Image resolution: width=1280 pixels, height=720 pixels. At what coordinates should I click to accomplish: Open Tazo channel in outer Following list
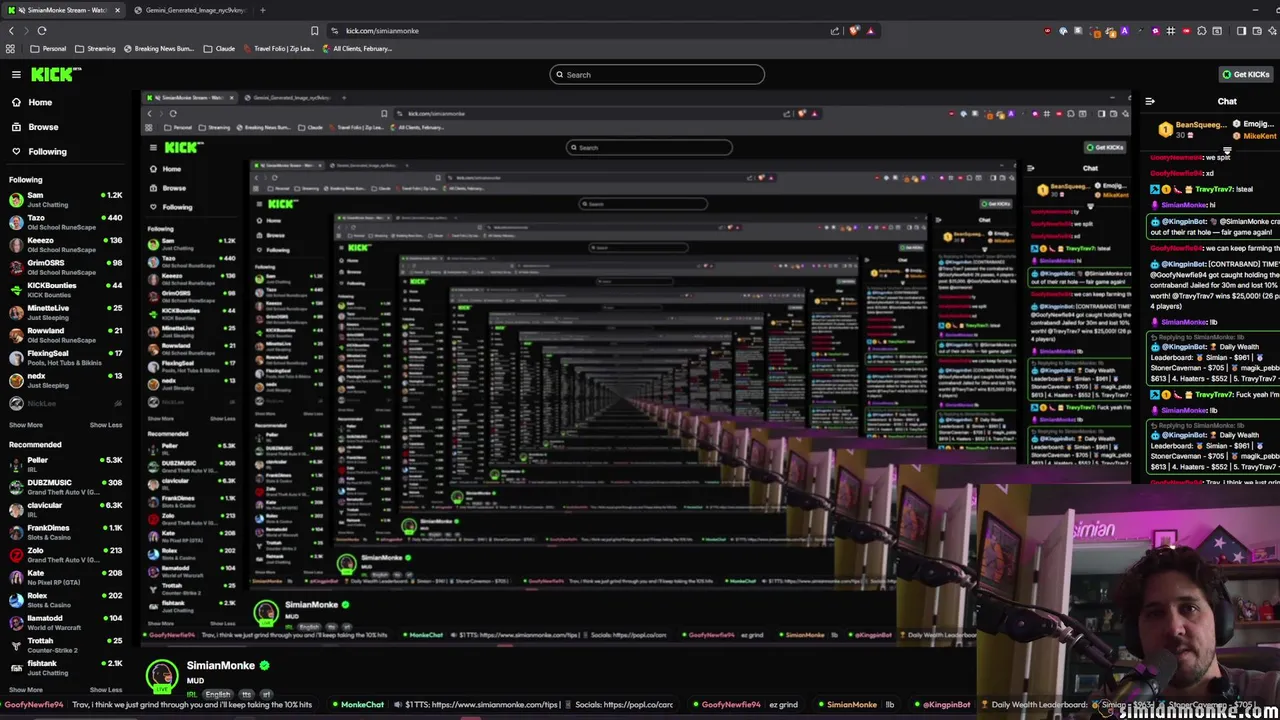coord(65,222)
